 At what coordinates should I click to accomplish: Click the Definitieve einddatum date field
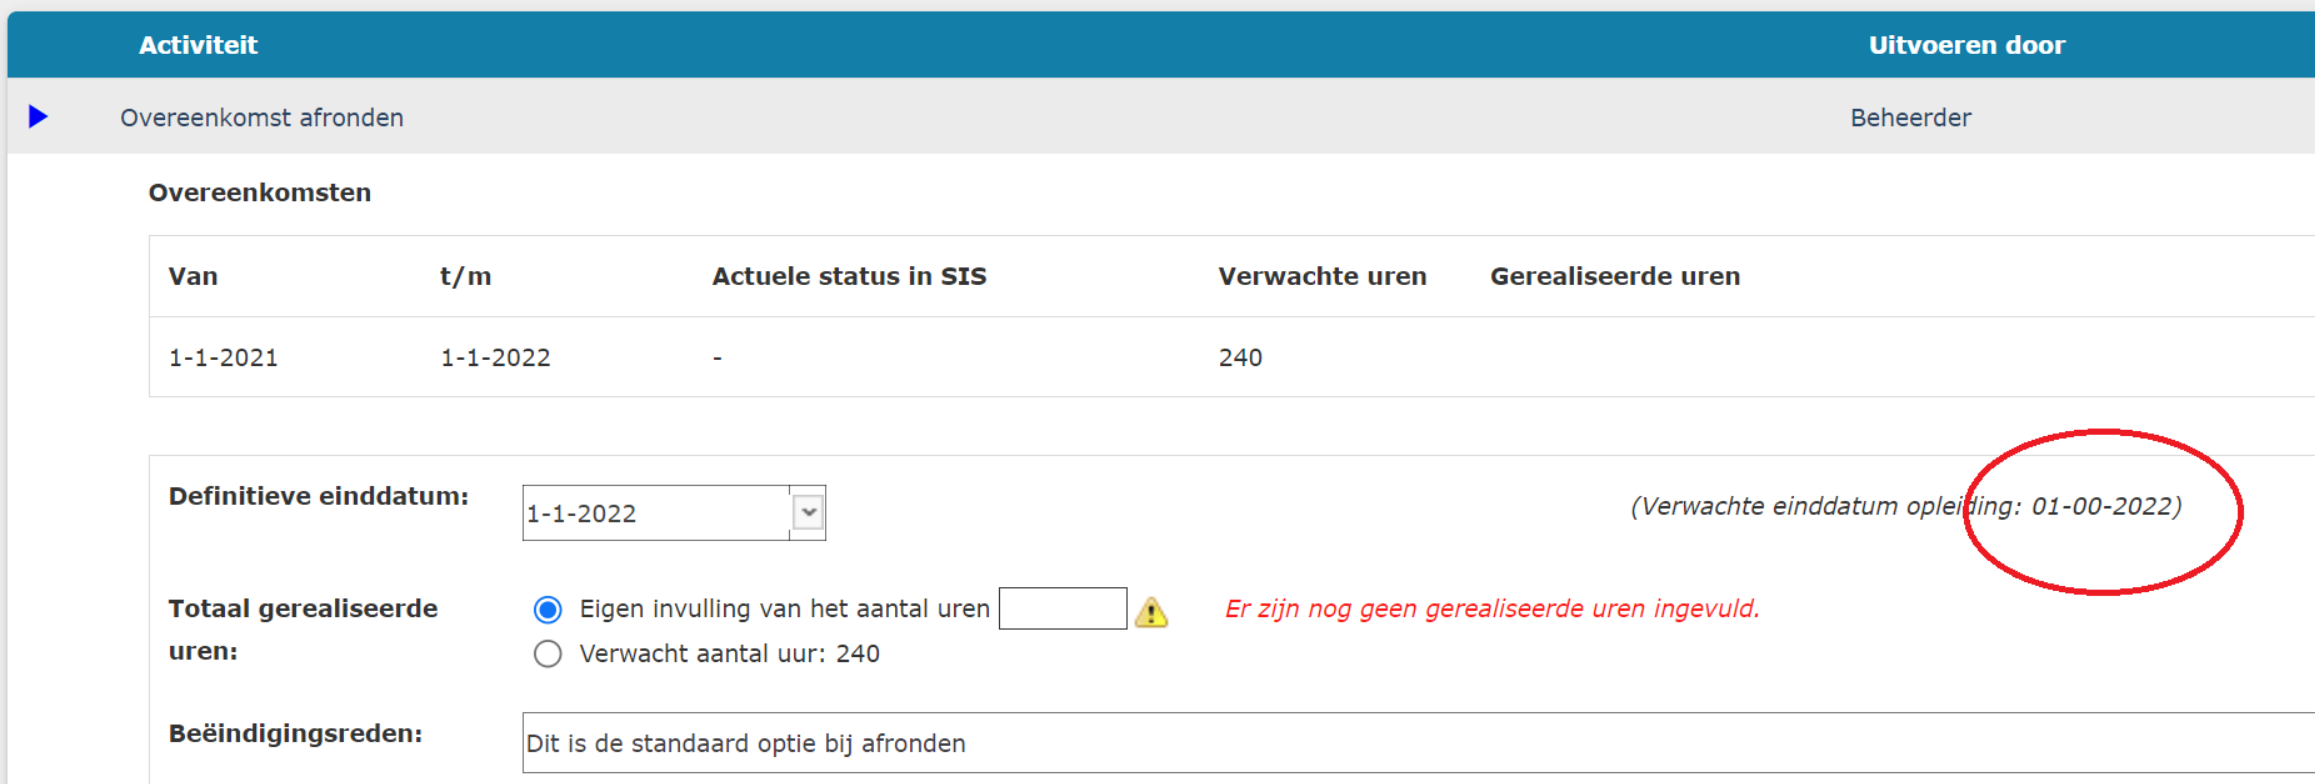pyautogui.click(x=655, y=513)
